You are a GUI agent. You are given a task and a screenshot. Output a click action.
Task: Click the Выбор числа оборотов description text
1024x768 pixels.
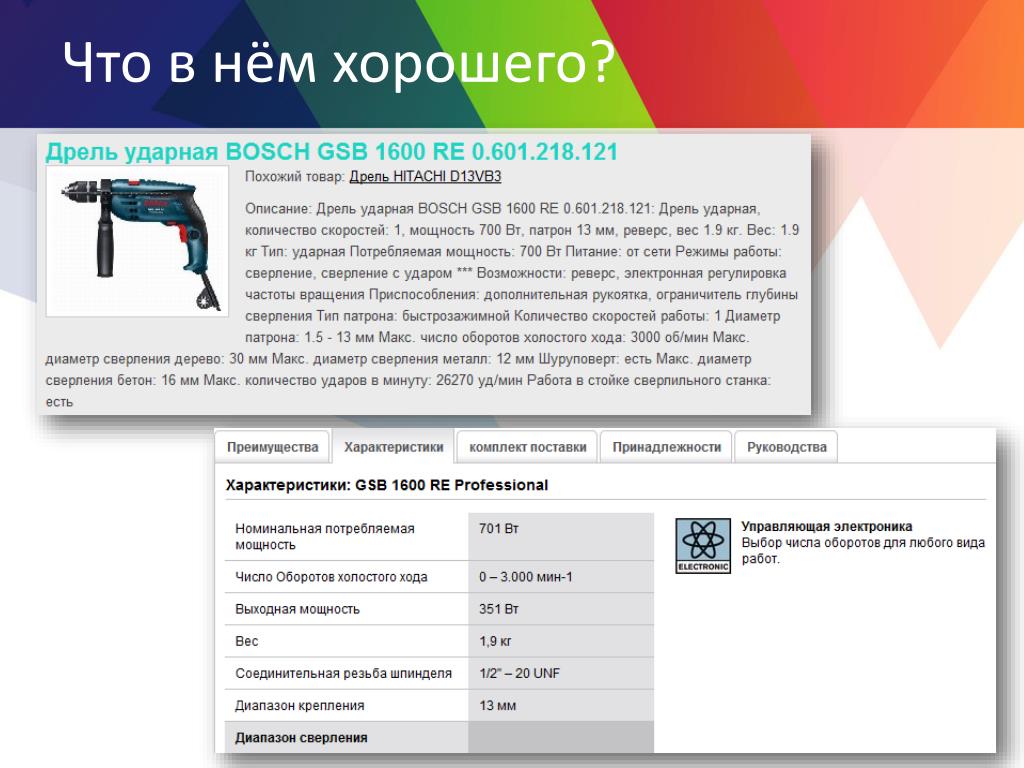coord(863,551)
